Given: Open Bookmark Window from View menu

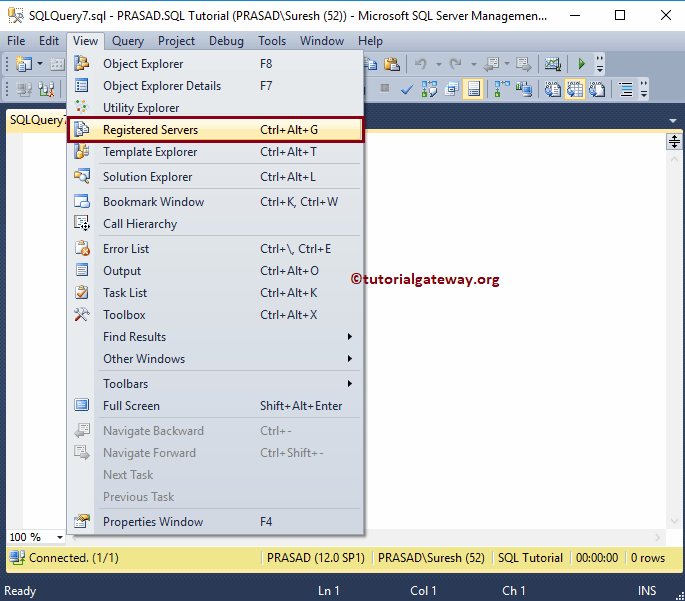Looking at the screenshot, I should click(216, 201).
